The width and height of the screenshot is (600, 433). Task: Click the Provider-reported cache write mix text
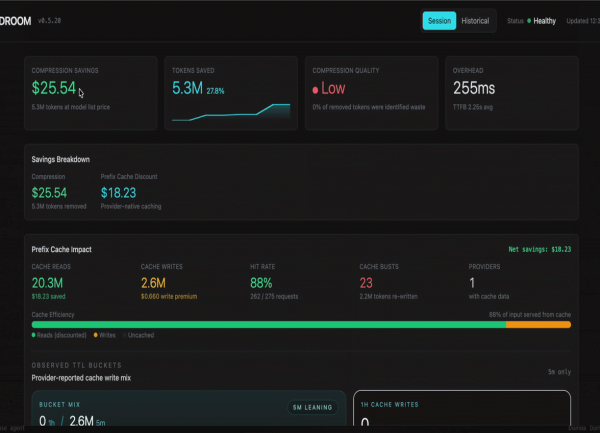(x=81, y=378)
